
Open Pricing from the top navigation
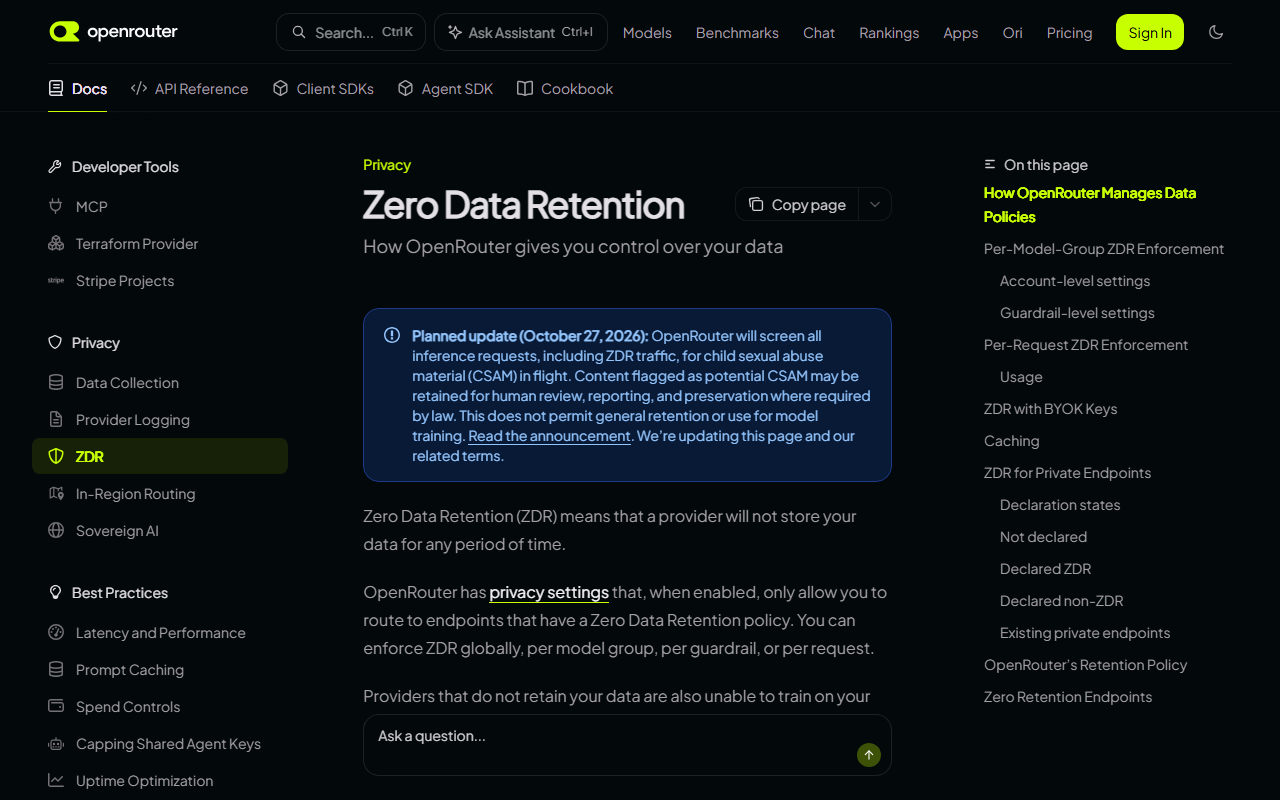coord(1069,33)
